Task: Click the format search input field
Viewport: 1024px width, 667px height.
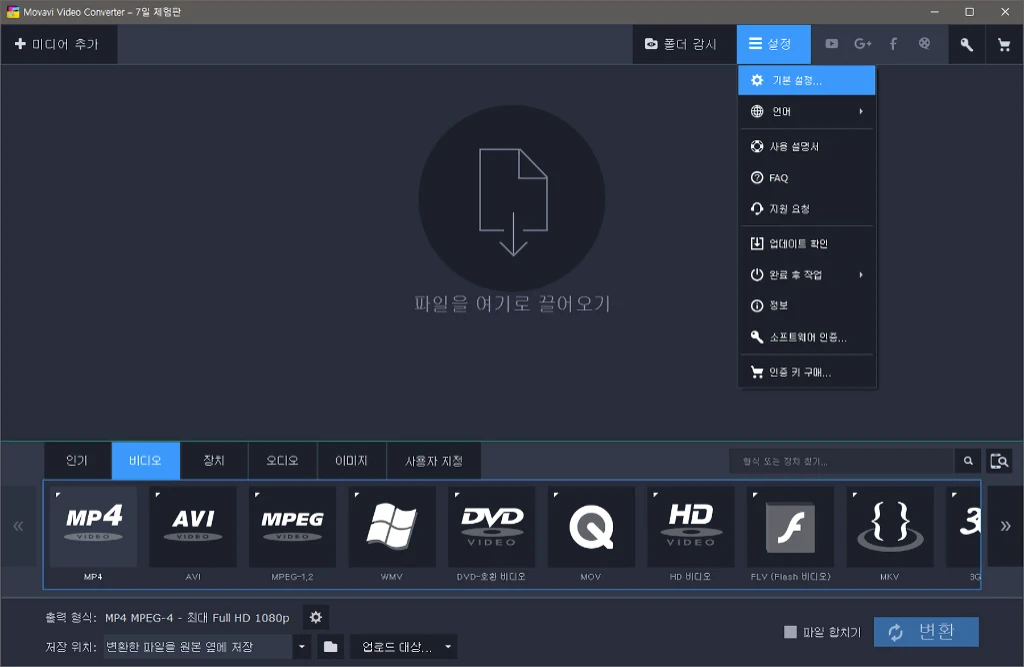Action: click(x=841, y=461)
